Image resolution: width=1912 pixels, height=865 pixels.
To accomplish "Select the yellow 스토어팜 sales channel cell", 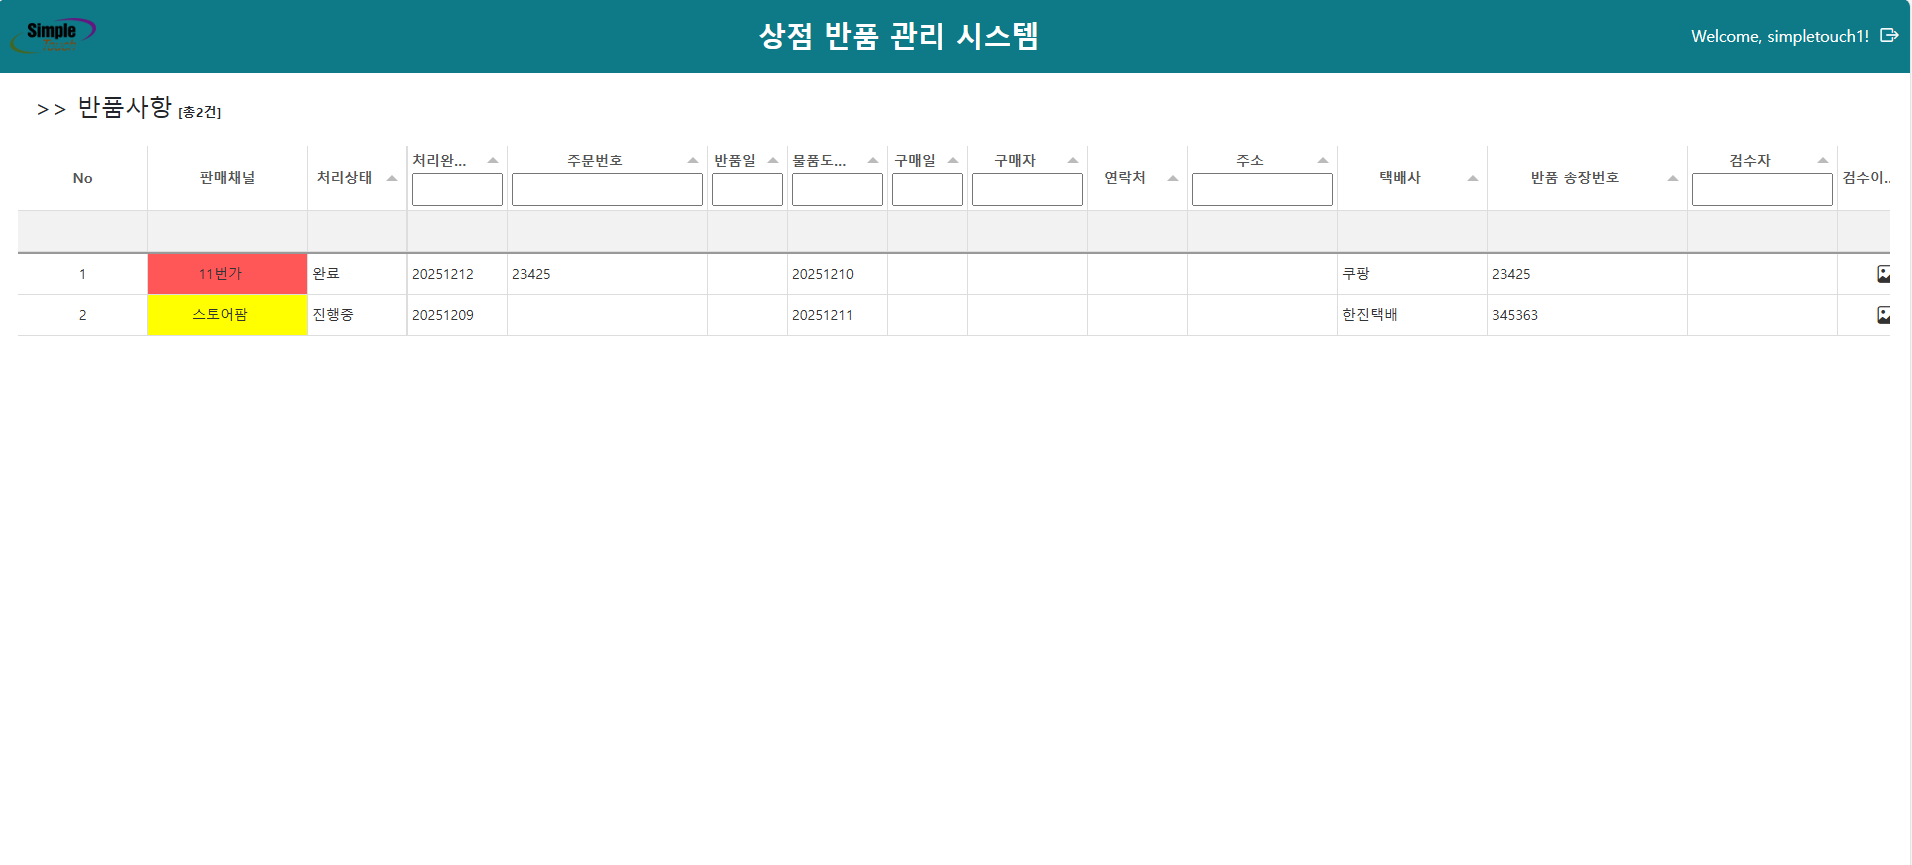I will point(227,315).
